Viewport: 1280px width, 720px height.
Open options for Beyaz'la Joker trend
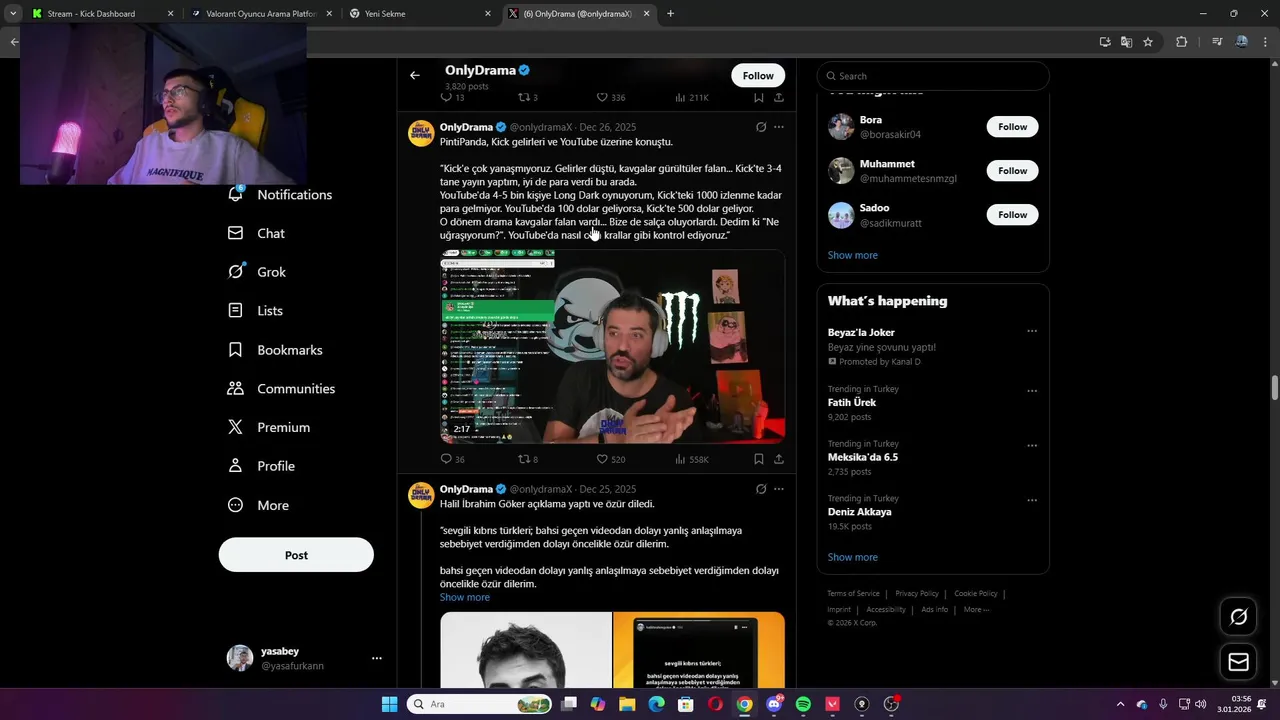coord(1032,332)
